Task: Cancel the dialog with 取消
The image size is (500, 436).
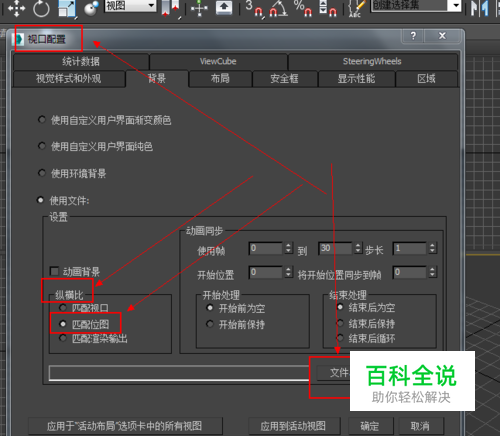Action: (x=420, y=426)
